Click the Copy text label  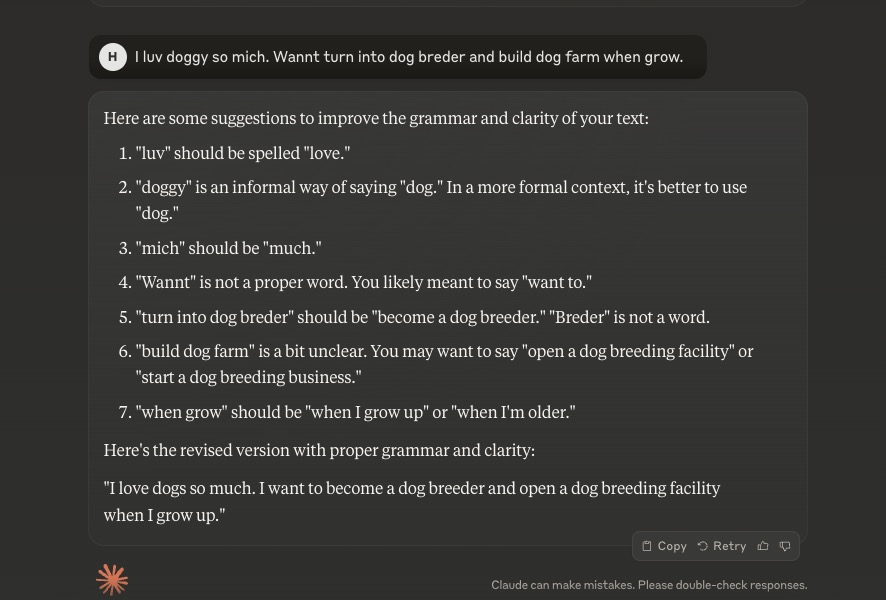[x=672, y=546]
